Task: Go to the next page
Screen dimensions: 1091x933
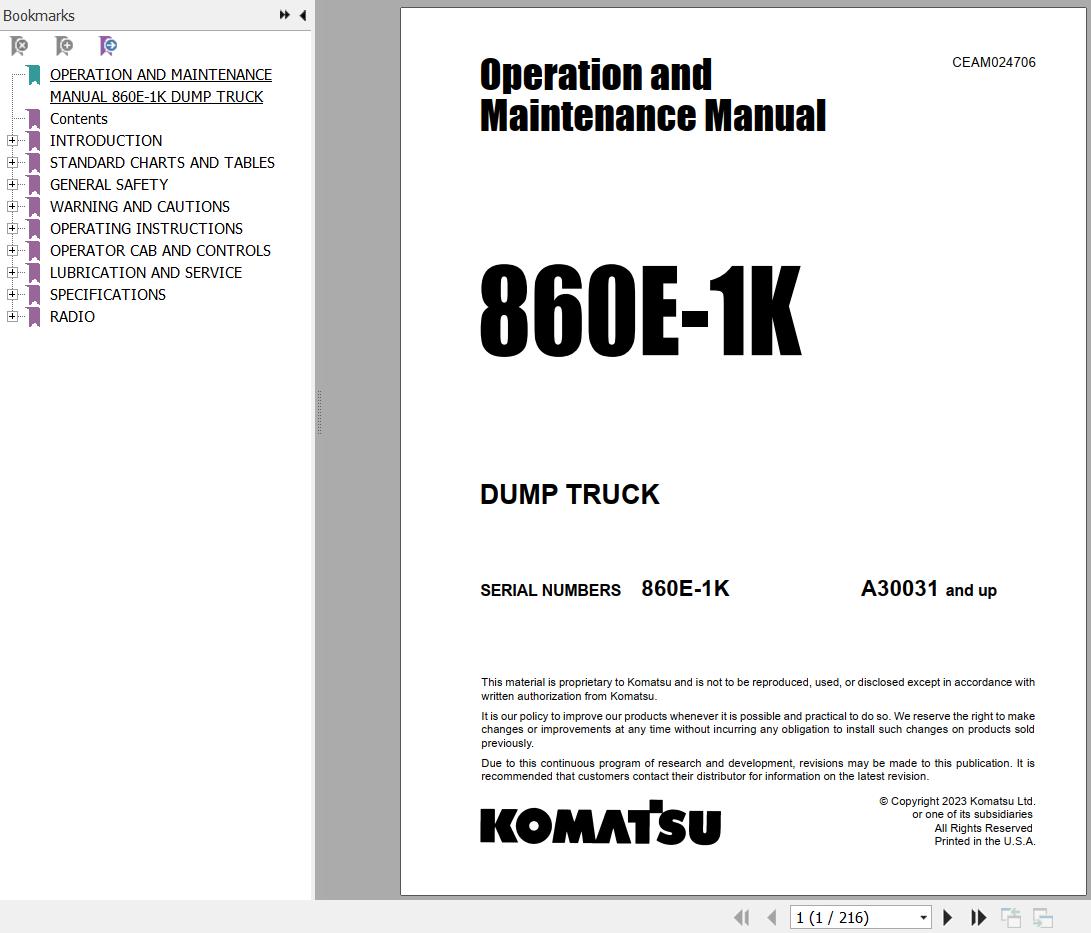Action: tap(947, 918)
